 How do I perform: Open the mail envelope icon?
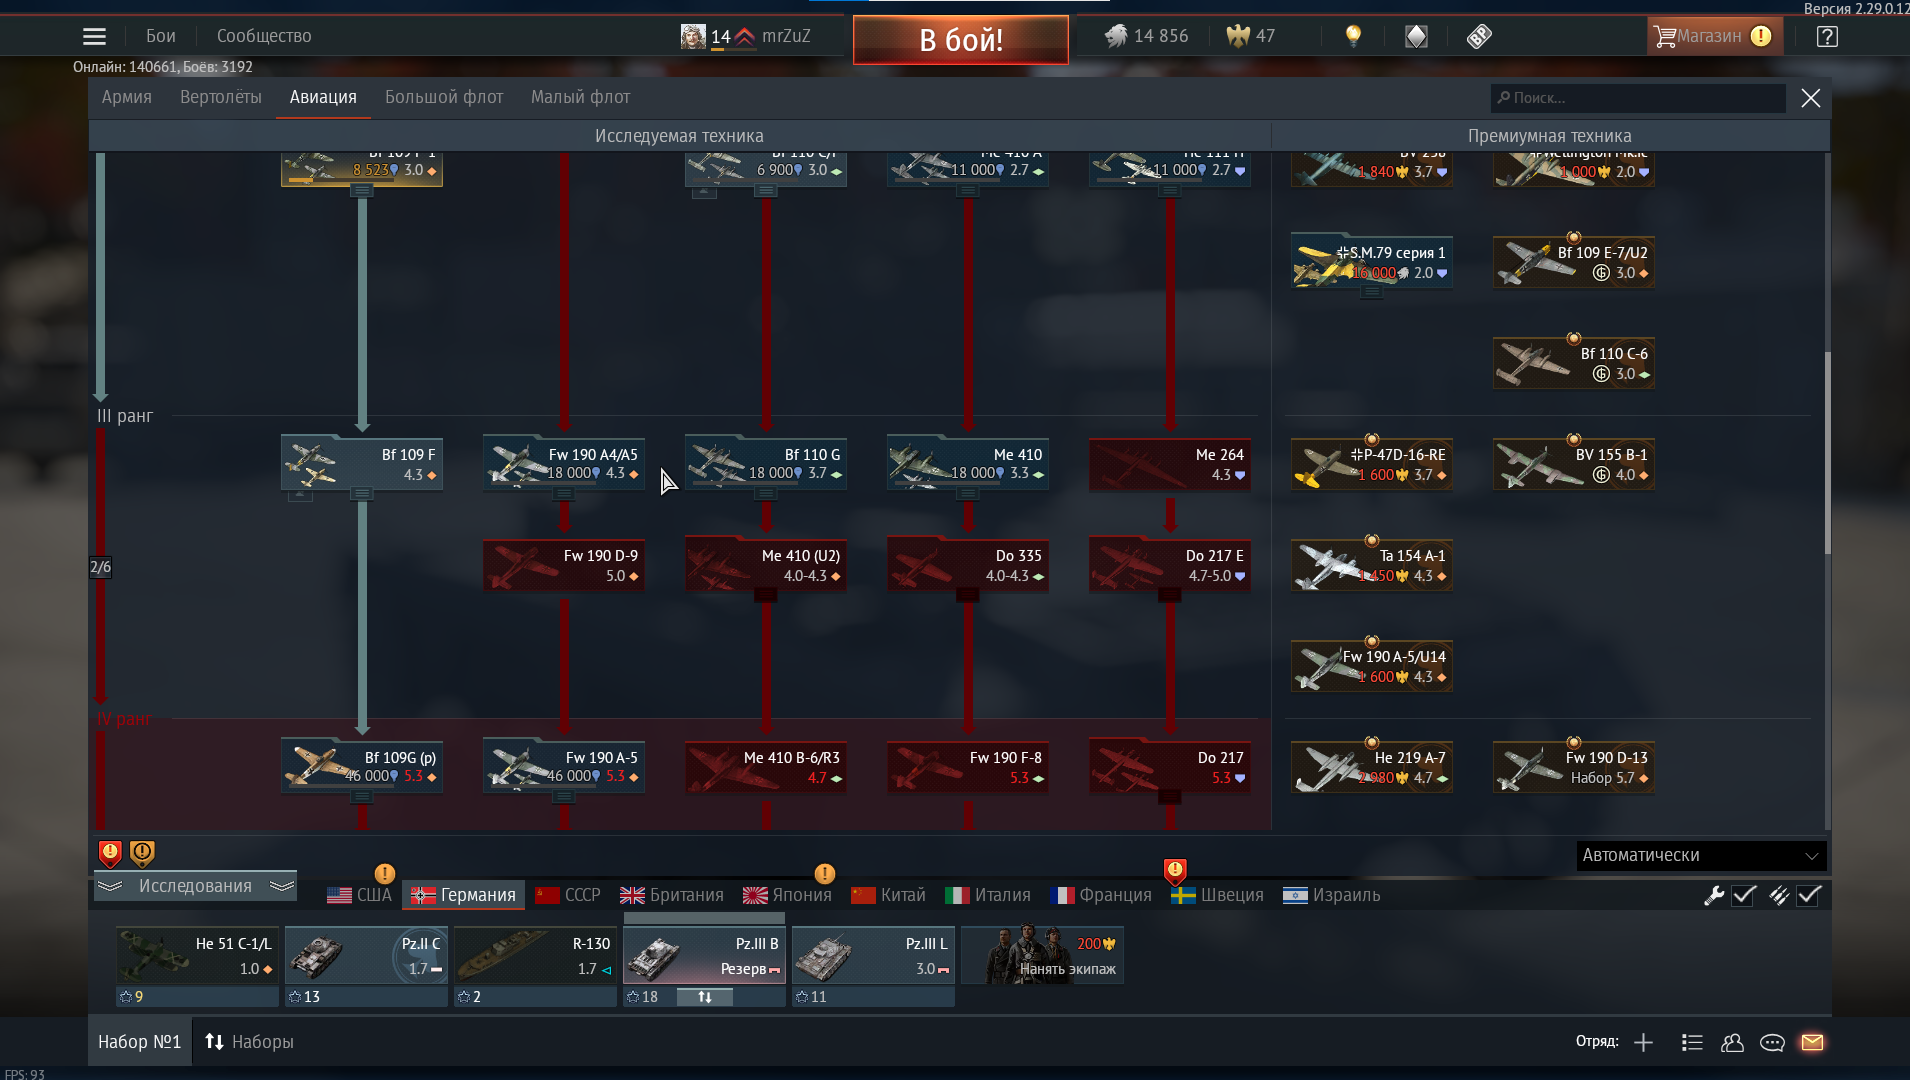1812,1043
